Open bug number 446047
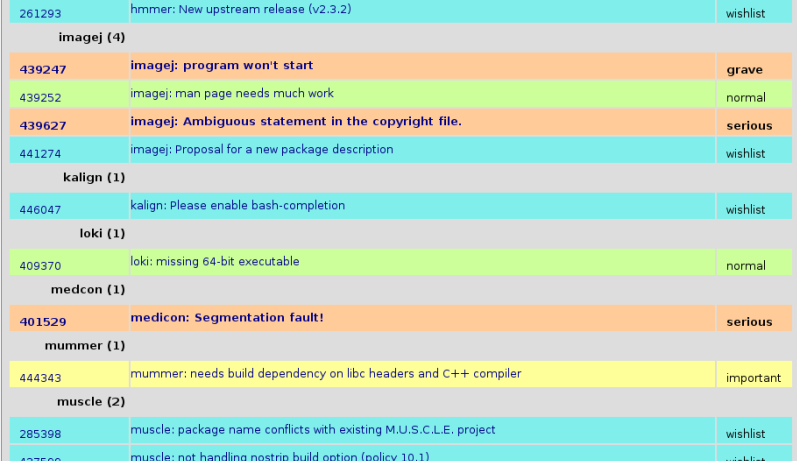The image size is (797, 461). [x=40, y=210]
